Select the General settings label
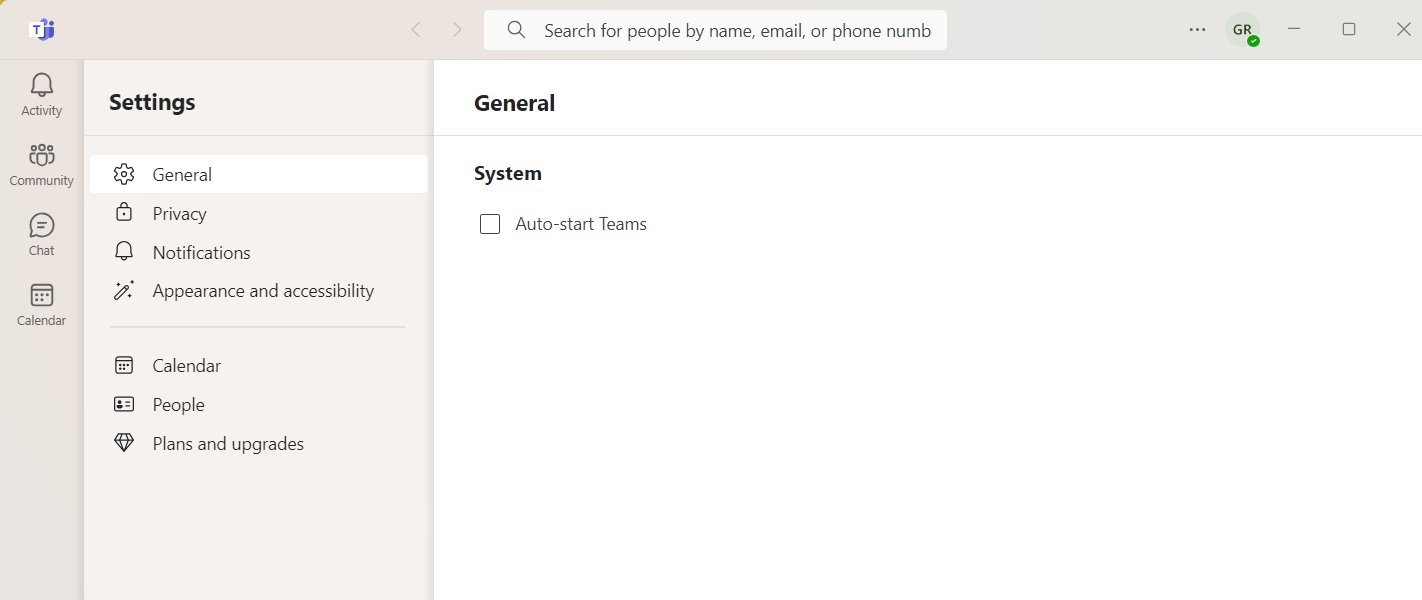1422x600 pixels. point(182,174)
